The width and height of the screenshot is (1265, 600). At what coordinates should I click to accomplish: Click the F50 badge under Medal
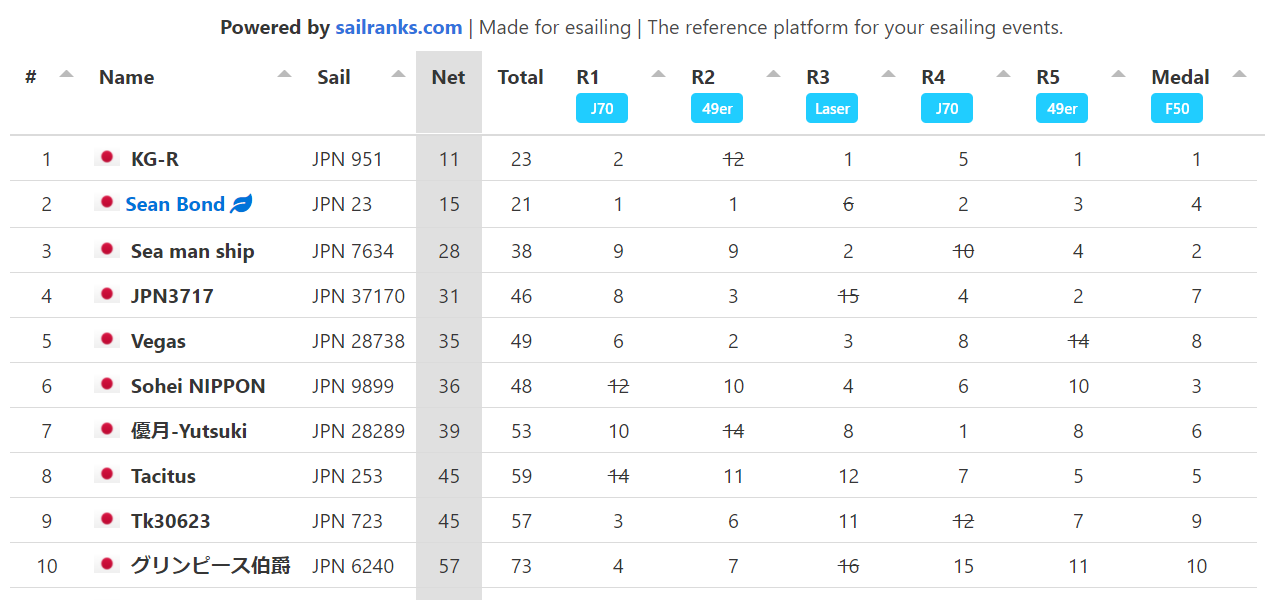click(1177, 109)
